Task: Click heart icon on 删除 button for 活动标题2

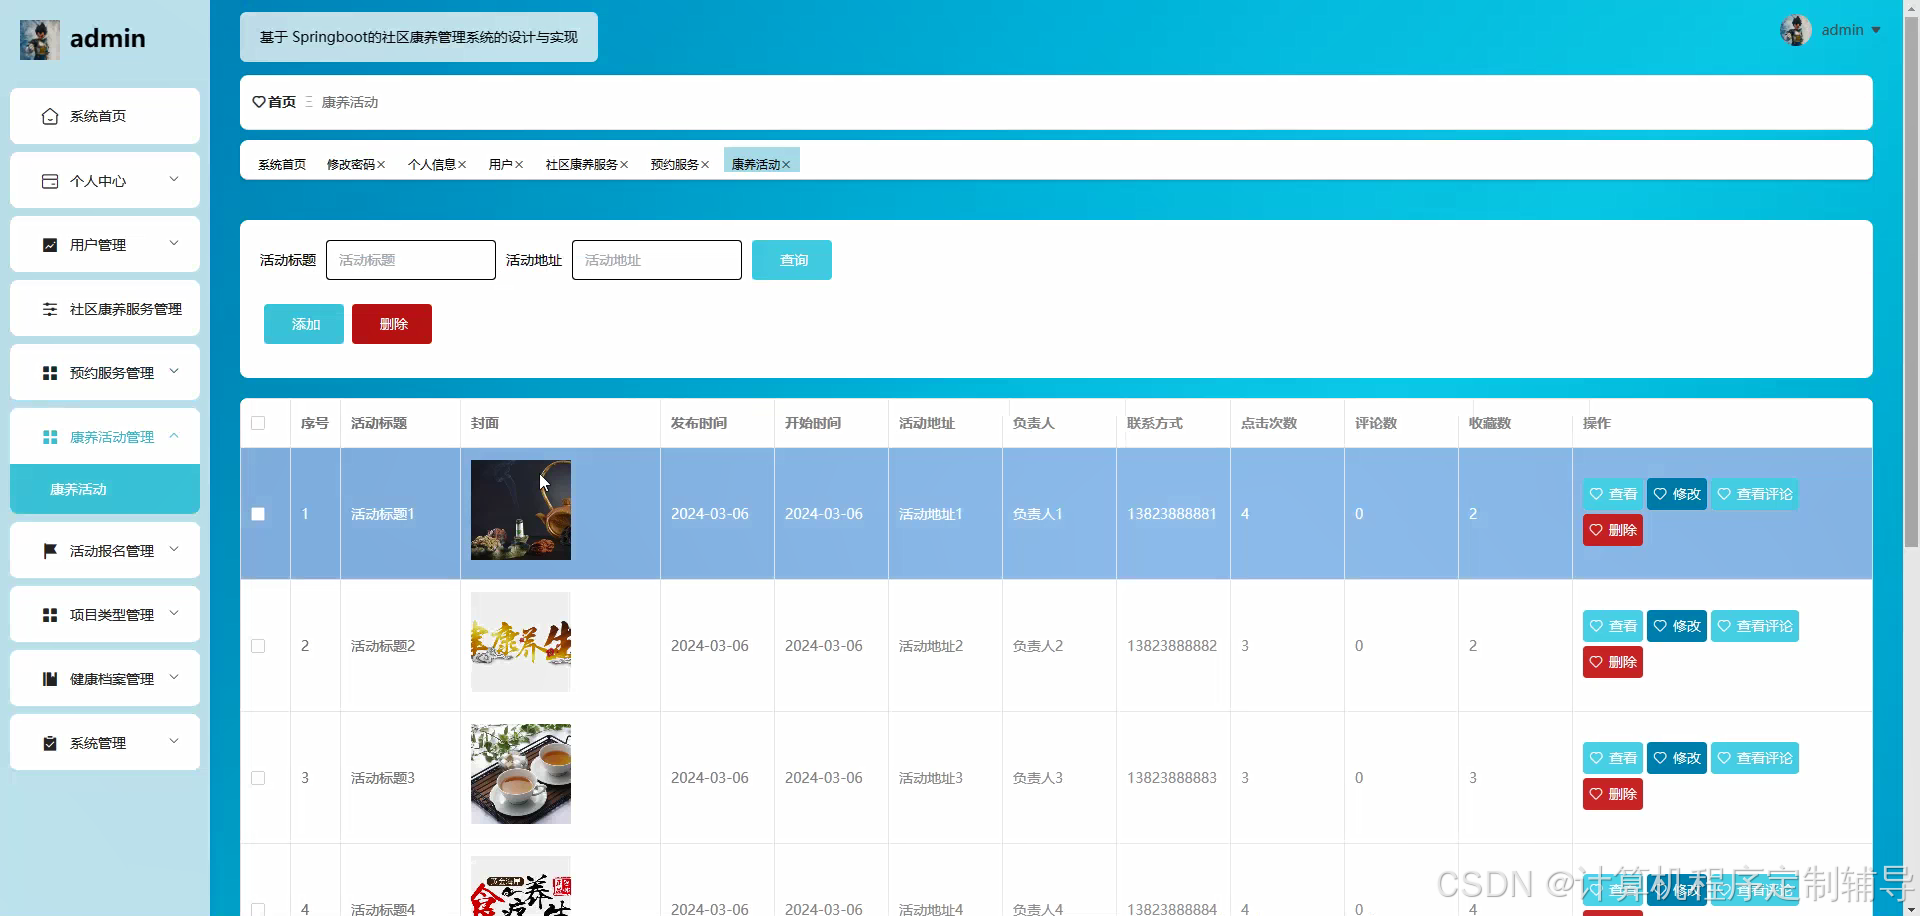Action: (1596, 662)
